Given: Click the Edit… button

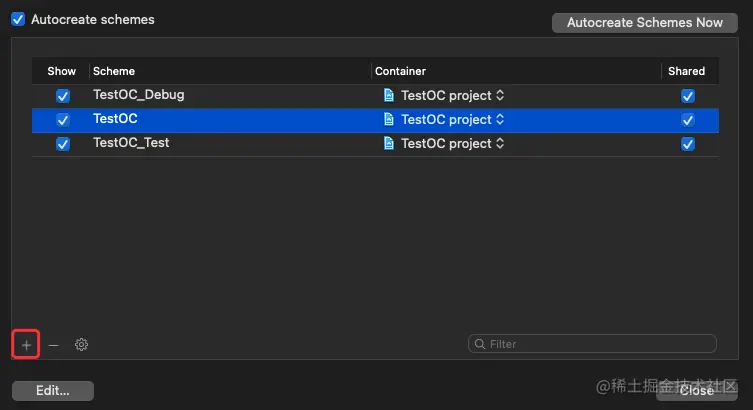Looking at the screenshot, I should tap(53, 390).
